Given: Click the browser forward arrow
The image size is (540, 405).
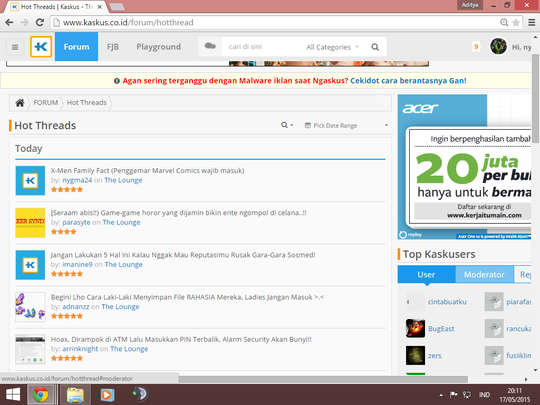Looking at the screenshot, I should (24, 22).
